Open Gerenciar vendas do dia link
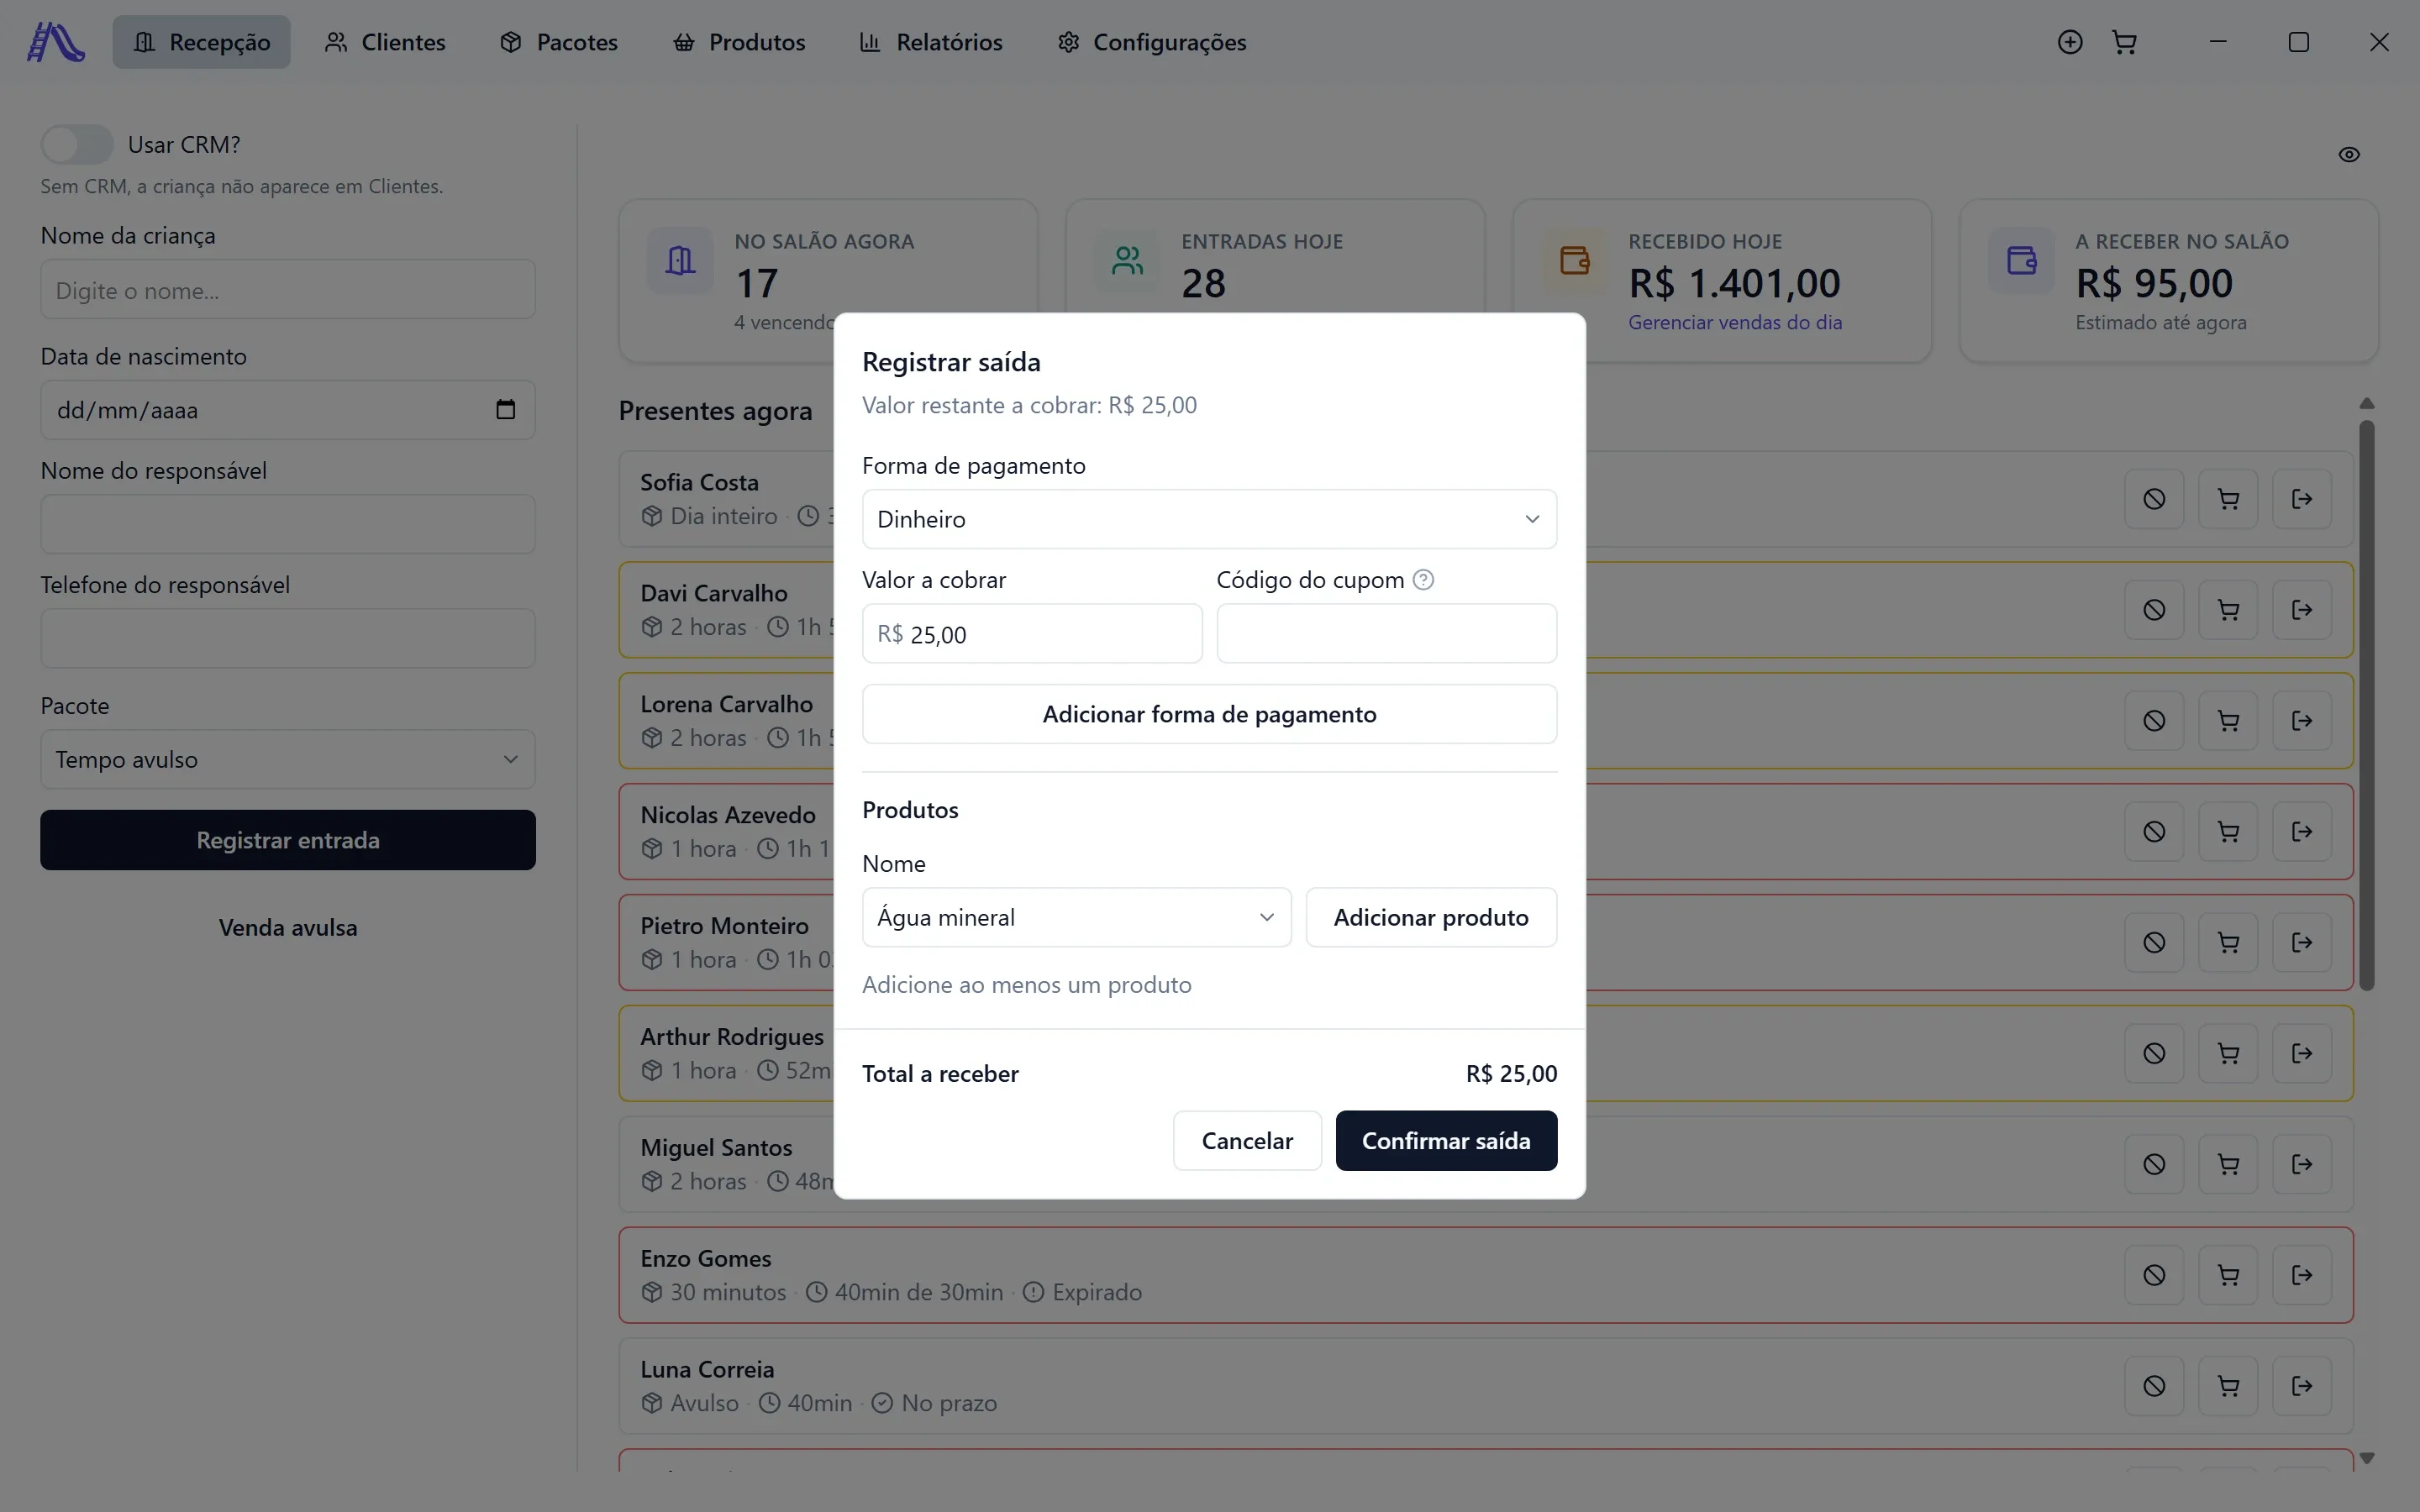This screenshot has width=2420, height=1512. click(1735, 323)
